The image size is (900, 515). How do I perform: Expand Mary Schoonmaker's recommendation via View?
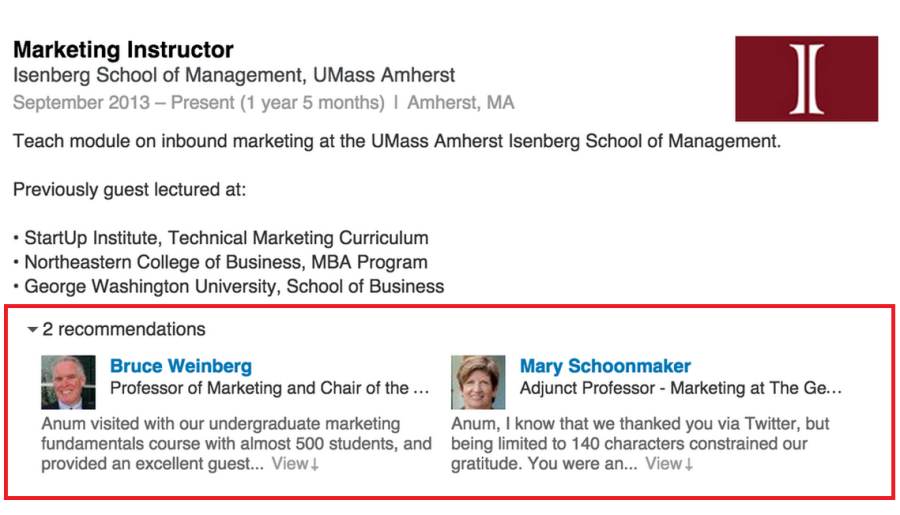(x=664, y=463)
